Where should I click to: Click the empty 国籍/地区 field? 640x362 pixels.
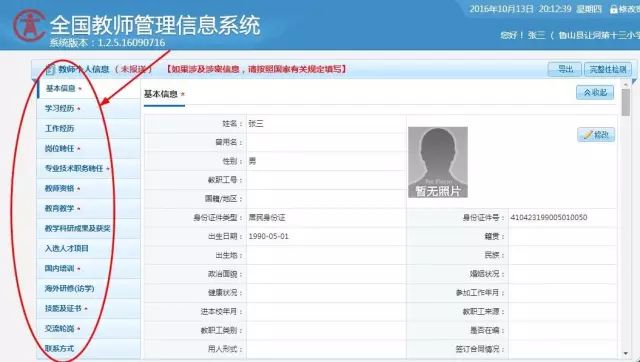pos(326,199)
